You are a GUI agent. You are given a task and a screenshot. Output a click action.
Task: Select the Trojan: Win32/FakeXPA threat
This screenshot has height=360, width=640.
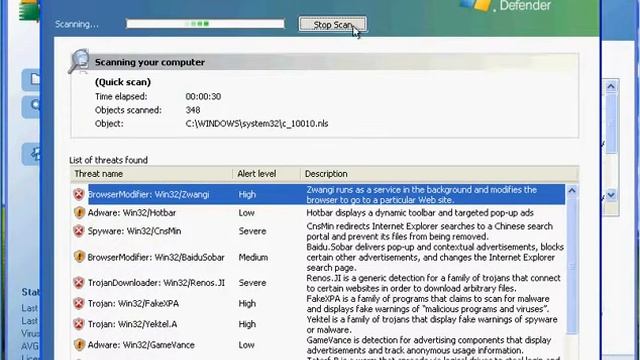[x=133, y=304]
